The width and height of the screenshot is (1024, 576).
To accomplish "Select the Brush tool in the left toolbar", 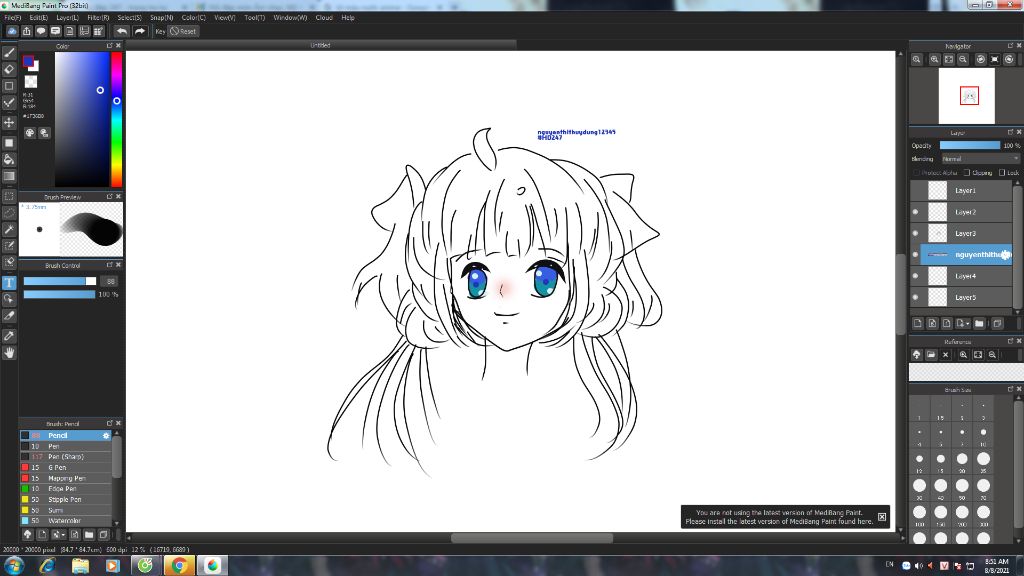I will tap(9, 53).
